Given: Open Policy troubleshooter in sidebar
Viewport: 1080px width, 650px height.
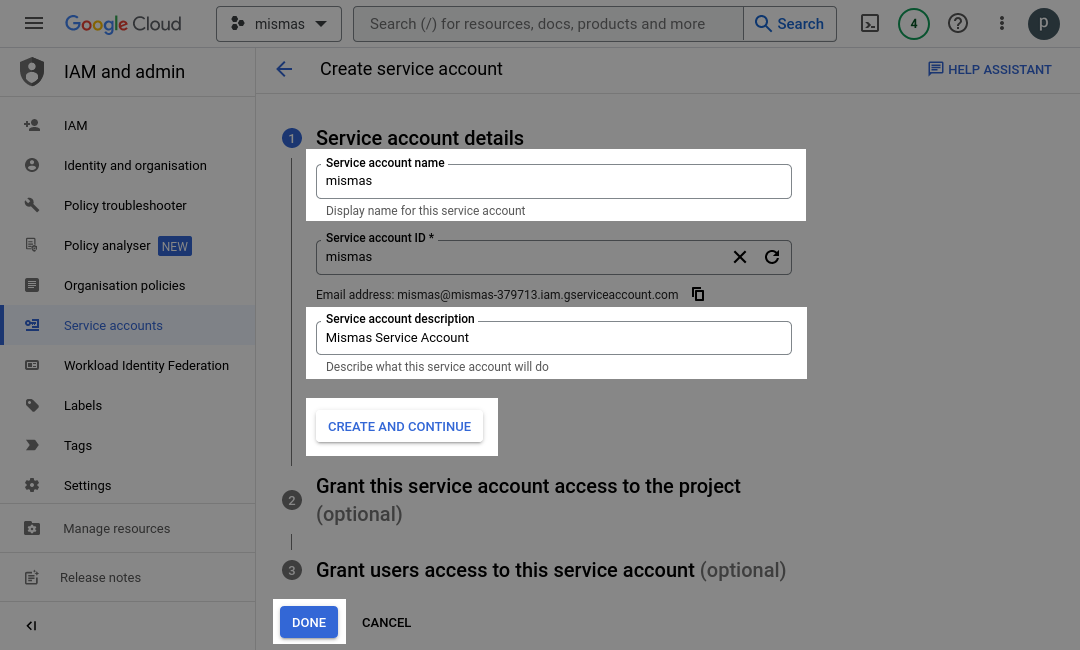Looking at the screenshot, I should click(127, 205).
